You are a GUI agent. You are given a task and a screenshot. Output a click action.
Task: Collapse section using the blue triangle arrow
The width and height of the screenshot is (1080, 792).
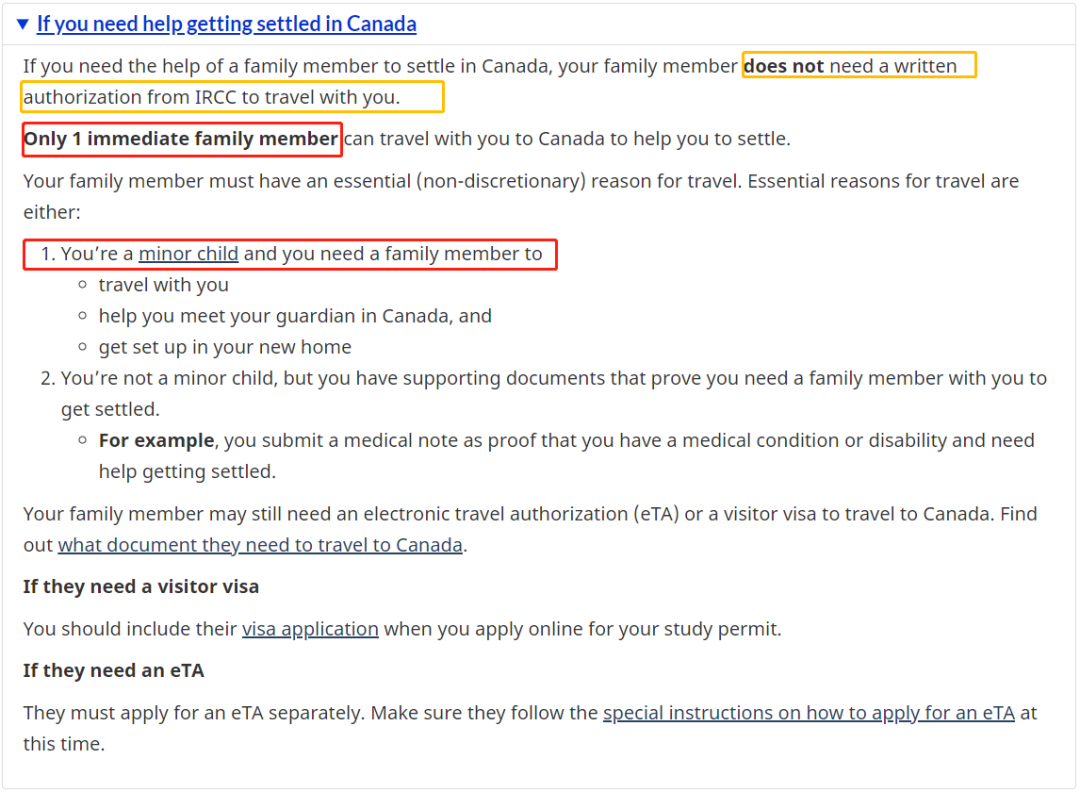click(x=23, y=24)
